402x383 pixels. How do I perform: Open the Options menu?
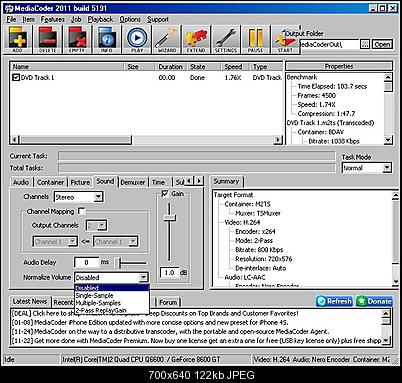130,20
